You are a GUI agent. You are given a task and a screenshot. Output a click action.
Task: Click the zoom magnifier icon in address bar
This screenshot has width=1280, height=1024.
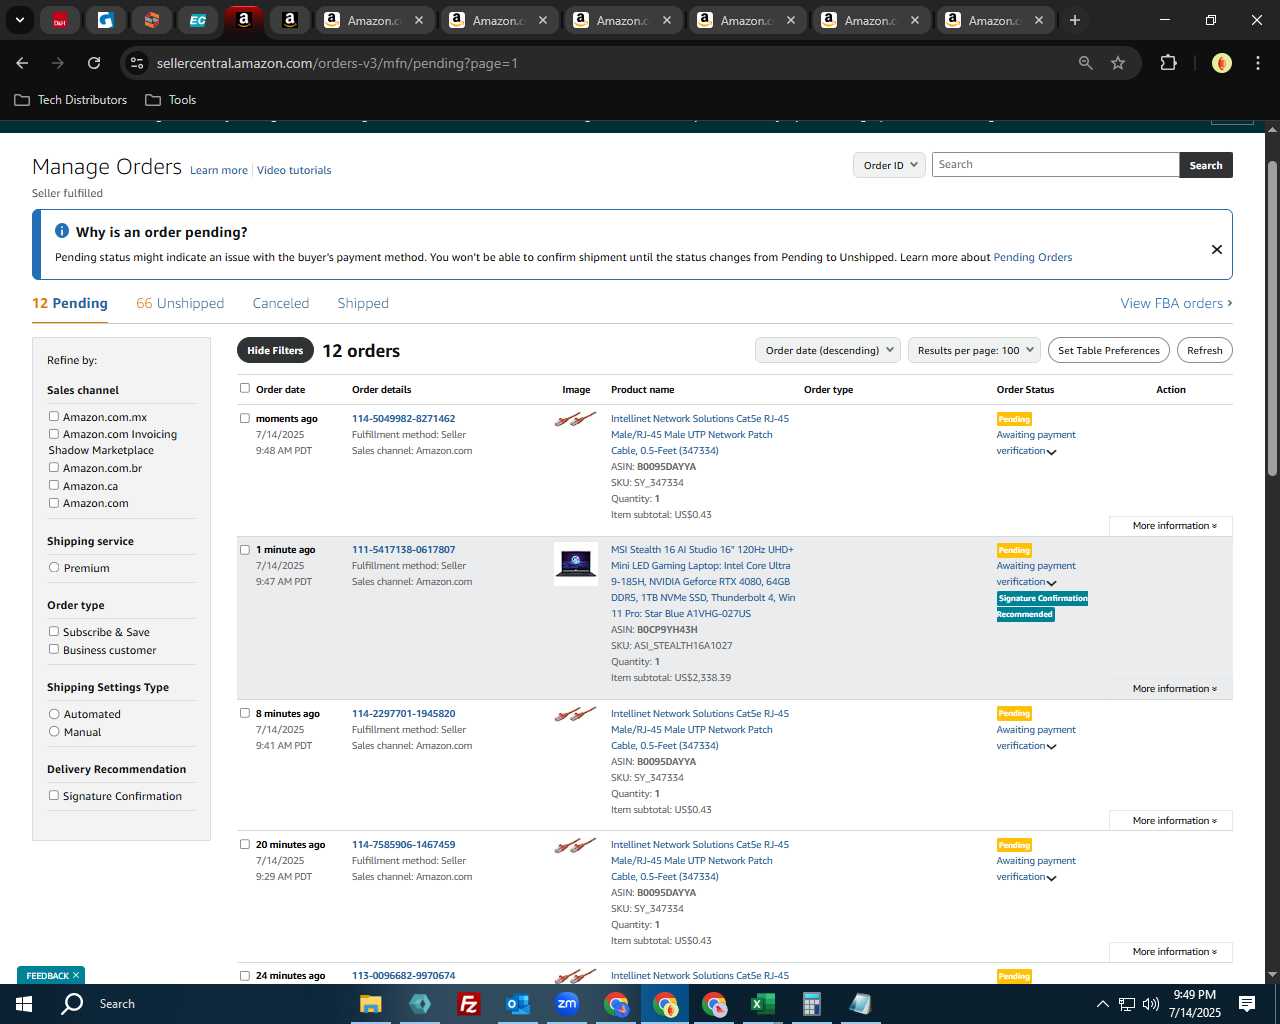[1085, 63]
